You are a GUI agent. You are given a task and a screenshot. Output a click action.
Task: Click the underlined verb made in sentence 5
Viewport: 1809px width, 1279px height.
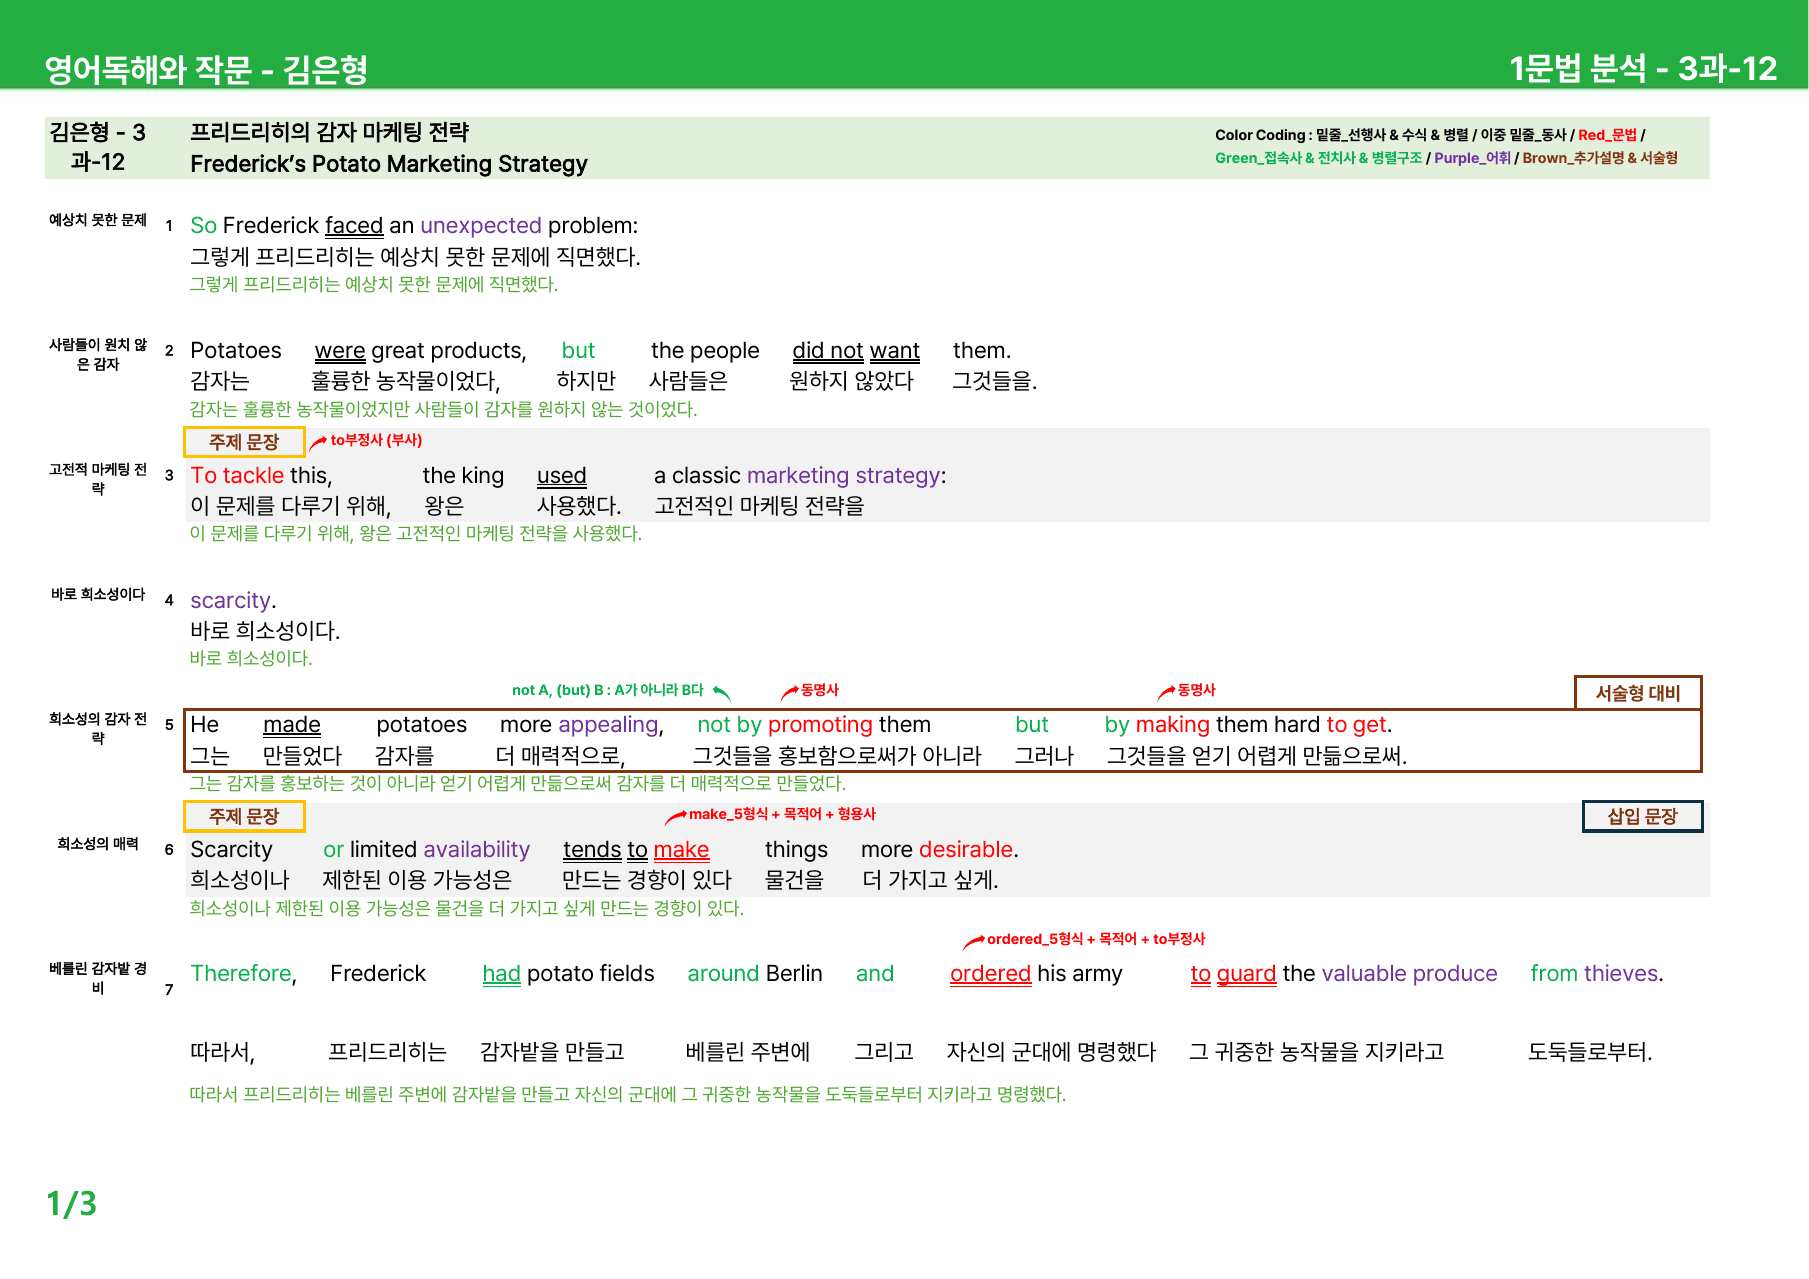coord(292,725)
